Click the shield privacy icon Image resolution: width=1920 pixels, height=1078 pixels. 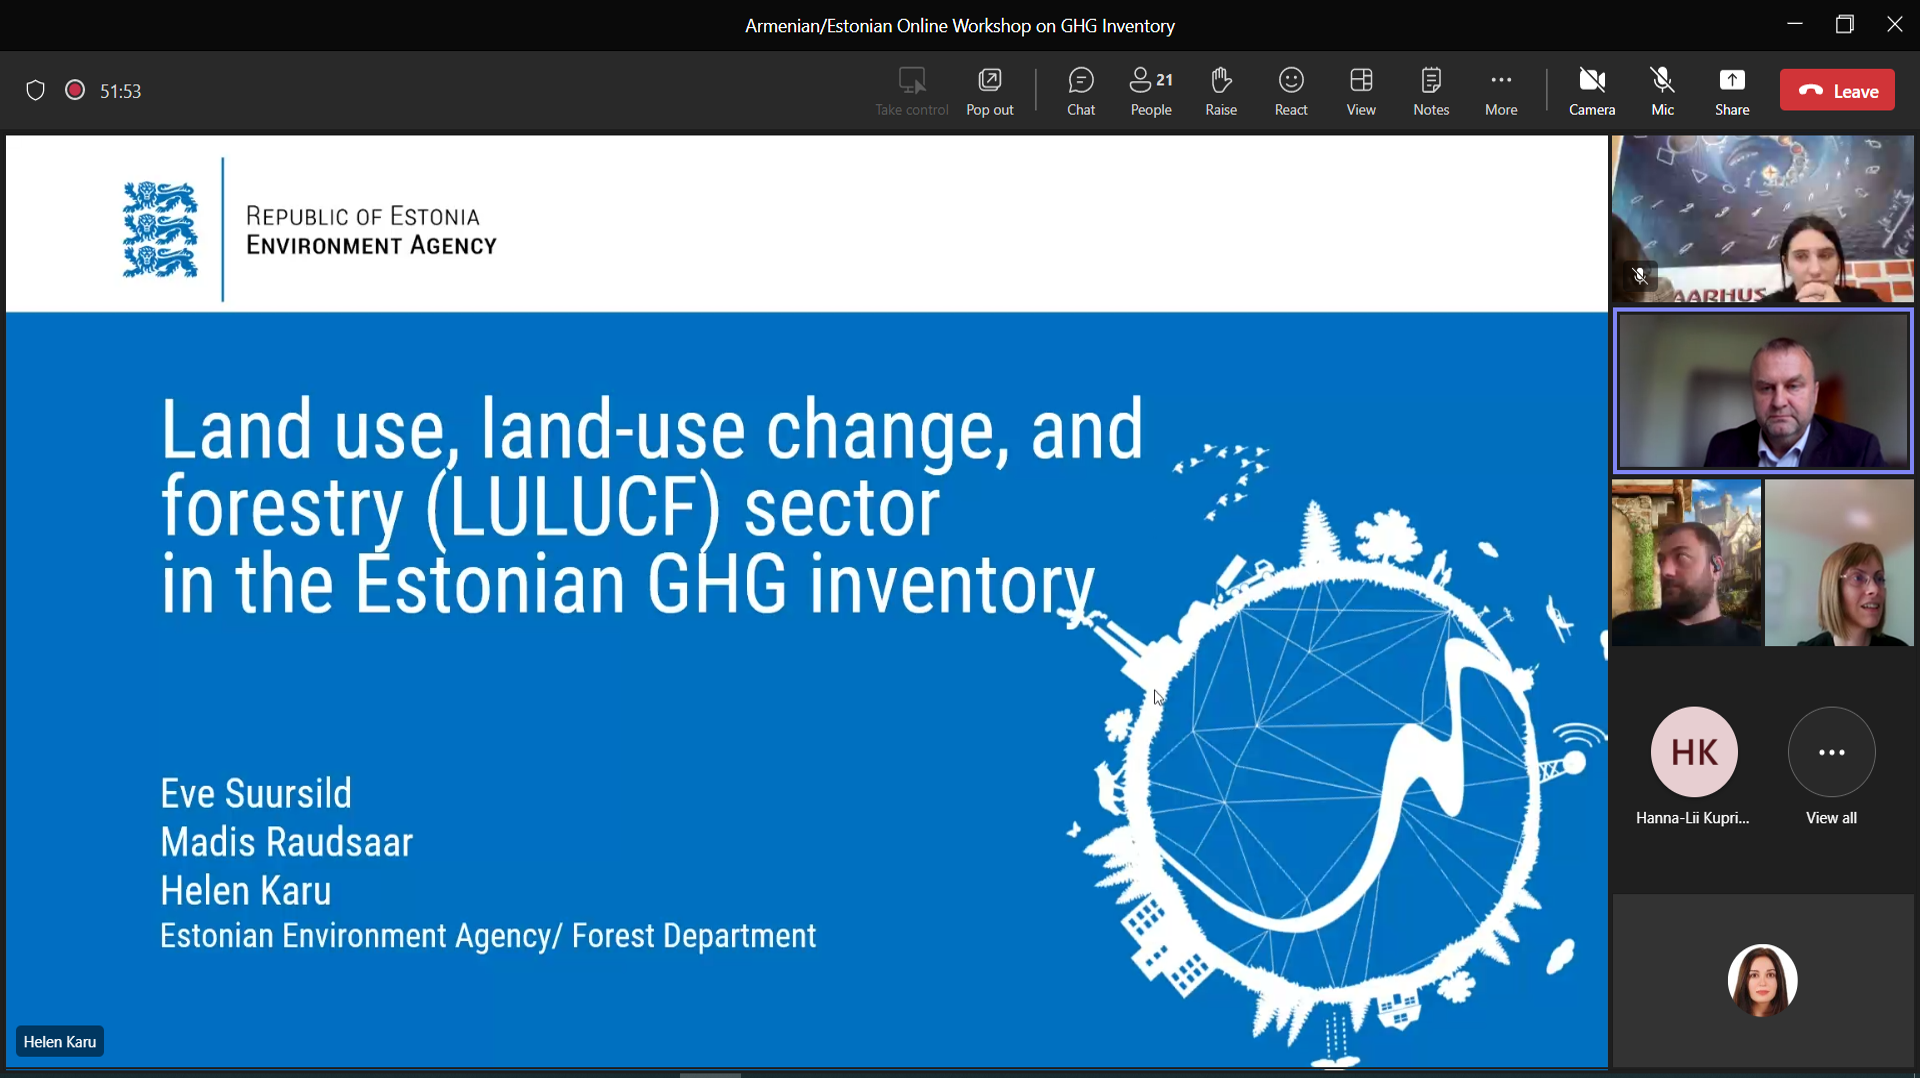[35, 91]
